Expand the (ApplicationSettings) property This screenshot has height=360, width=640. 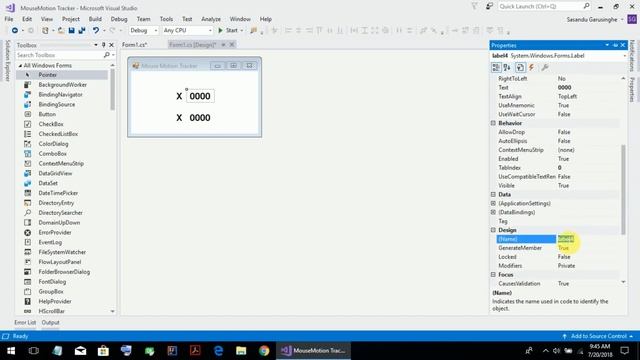(x=493, y=203)
